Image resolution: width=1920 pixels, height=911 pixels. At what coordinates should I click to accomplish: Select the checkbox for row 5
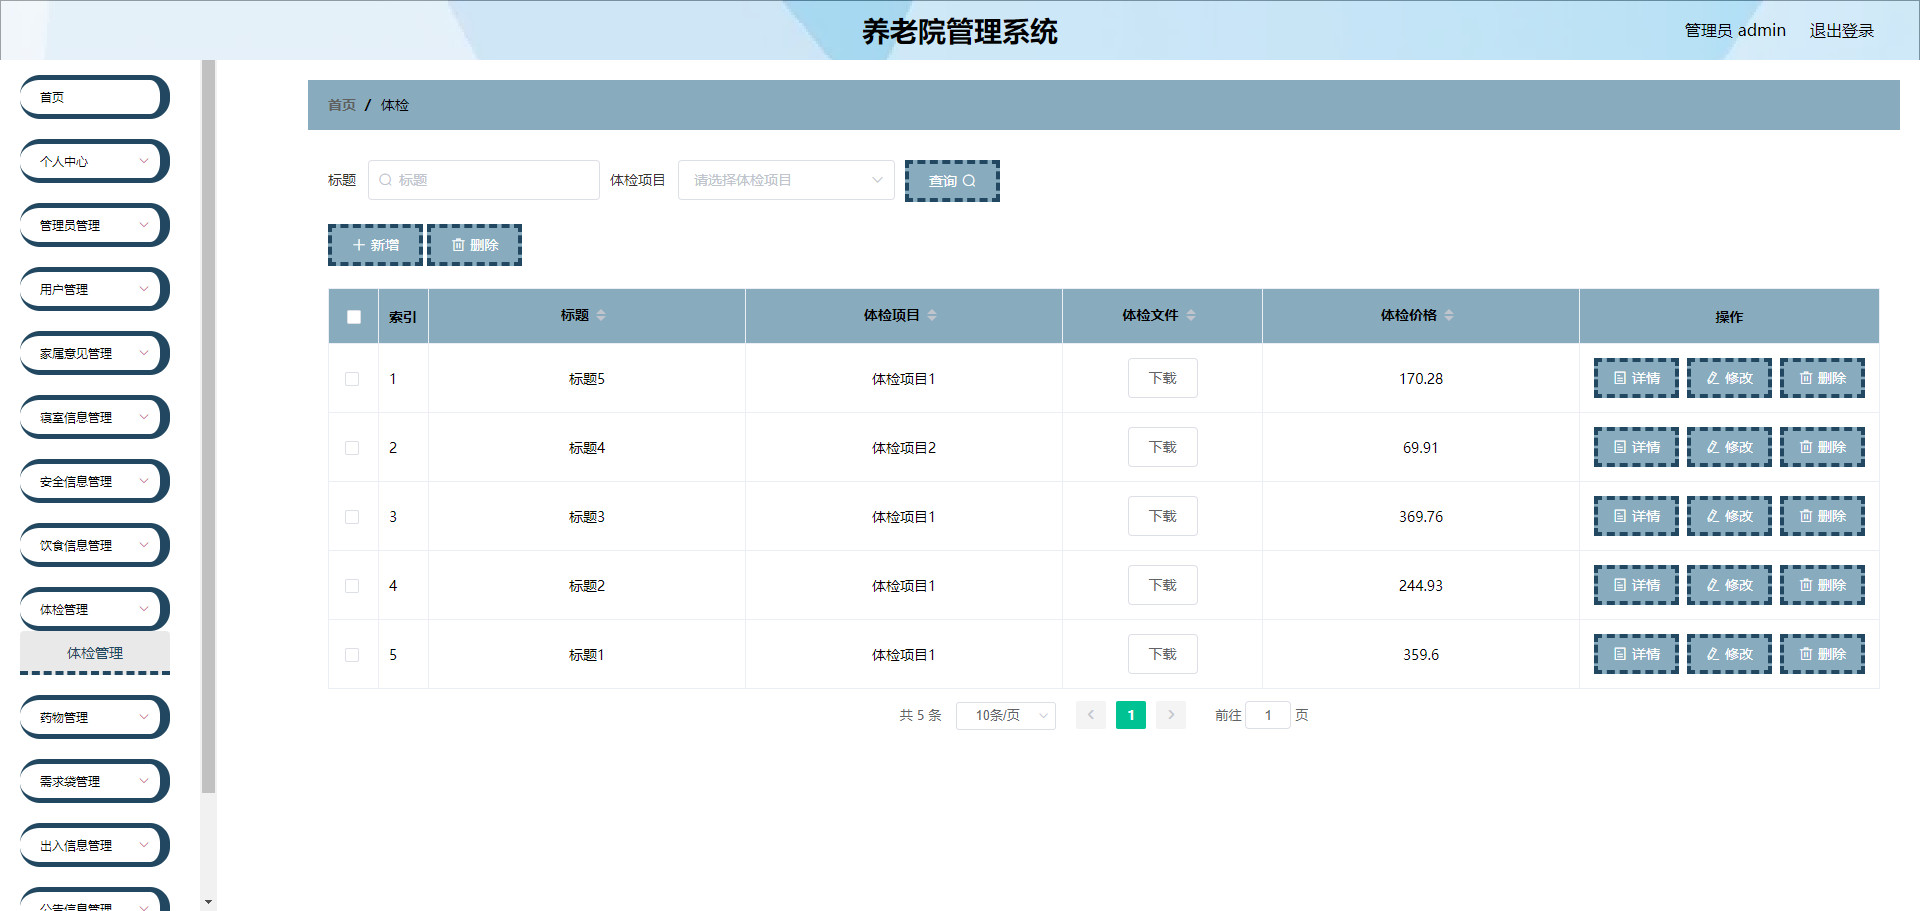click(x=352, y=655)
